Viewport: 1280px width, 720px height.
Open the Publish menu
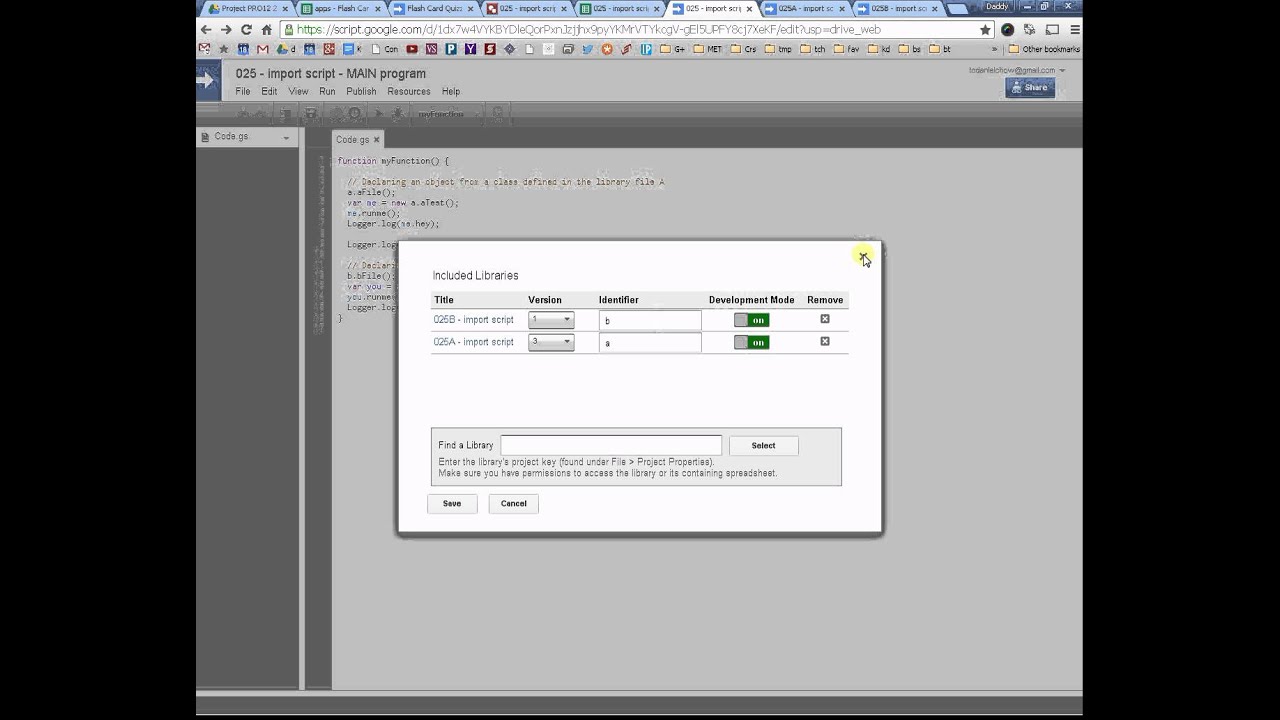(x=361, y=91)
